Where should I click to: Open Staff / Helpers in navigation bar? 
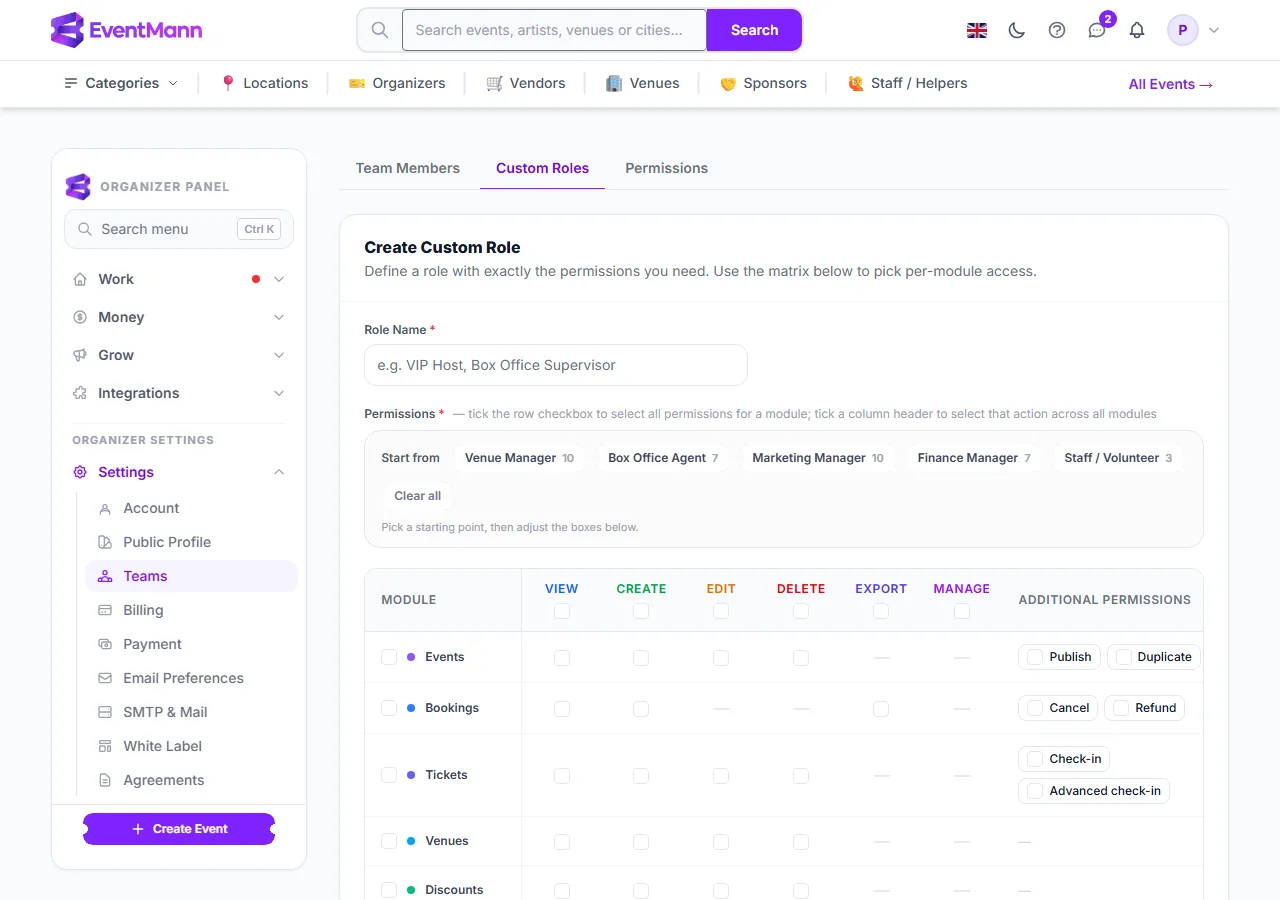[x=907, y=83]
